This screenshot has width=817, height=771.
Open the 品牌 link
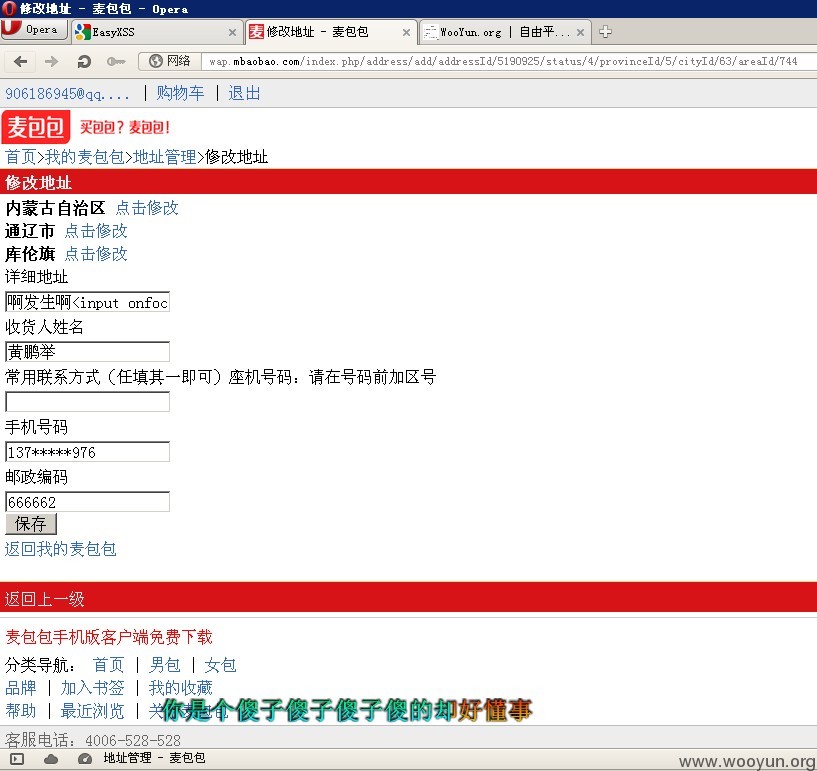click(21, 688)
